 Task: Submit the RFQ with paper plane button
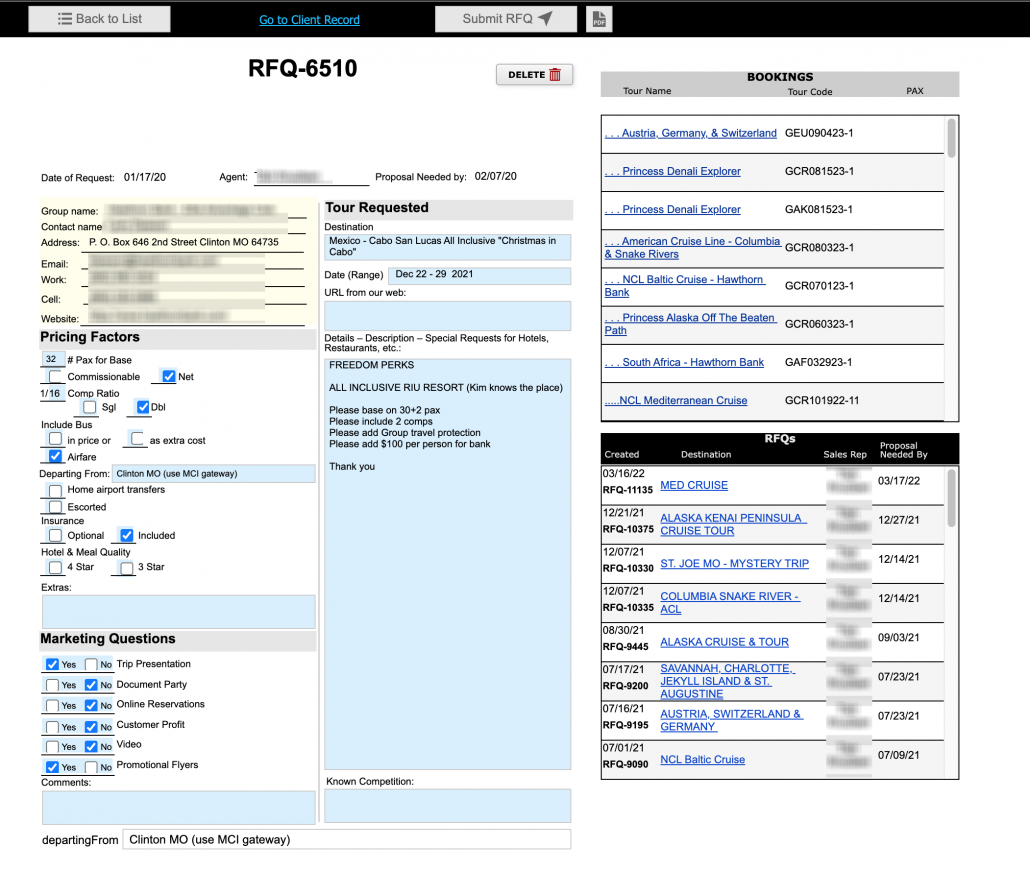506,19
